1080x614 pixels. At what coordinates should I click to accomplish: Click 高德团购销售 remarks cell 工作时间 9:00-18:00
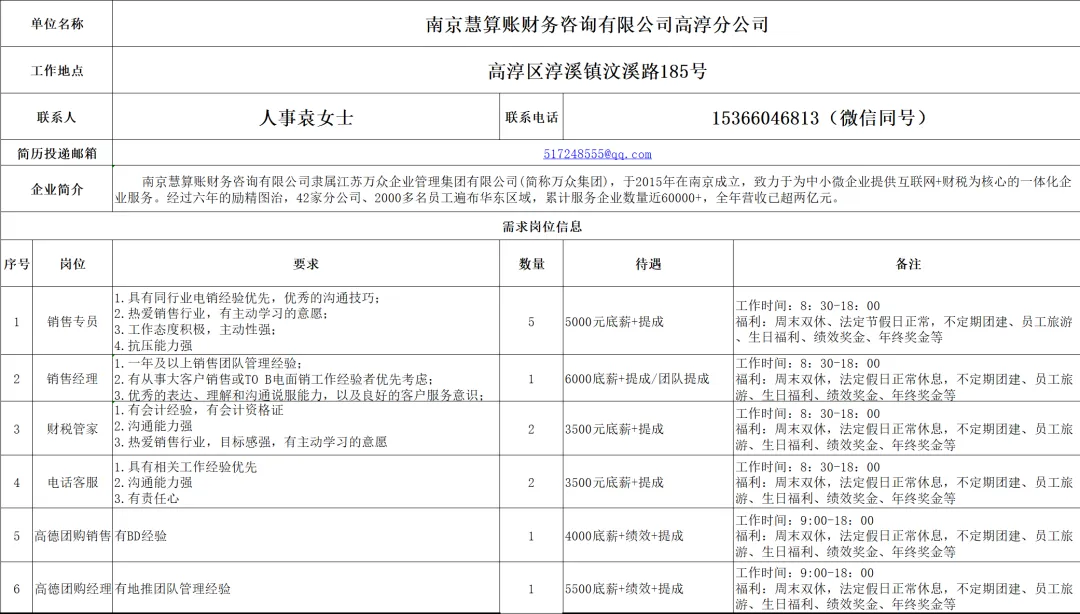tap(907, 535)
